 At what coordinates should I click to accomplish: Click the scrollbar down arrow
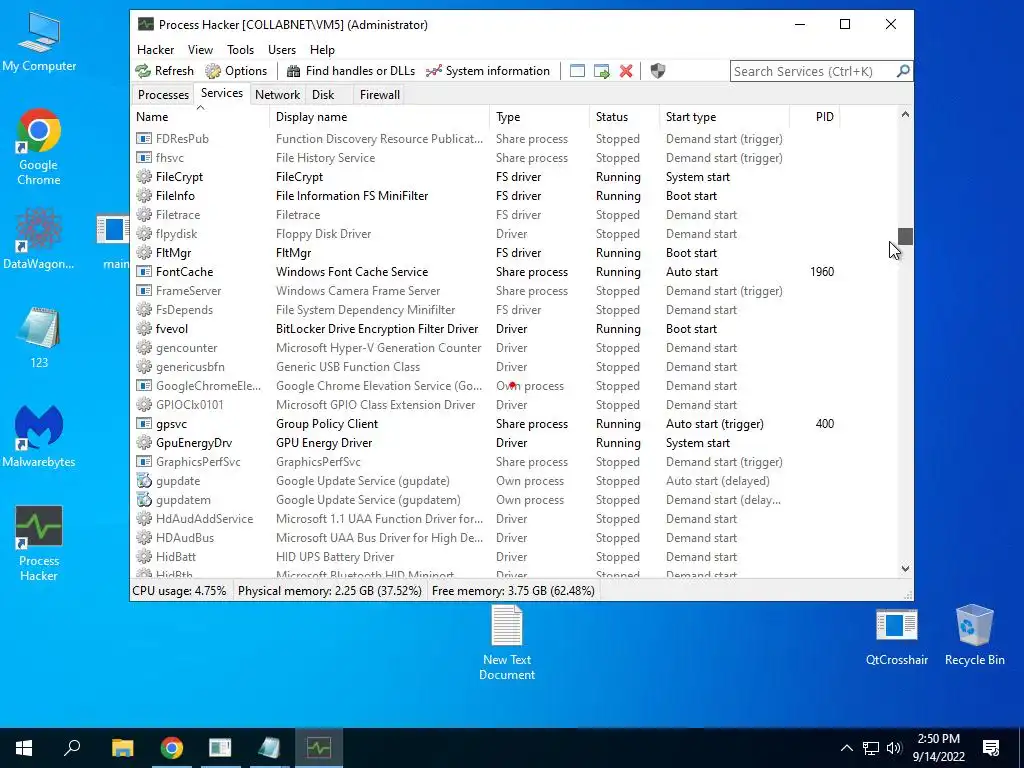pos(904,568)
